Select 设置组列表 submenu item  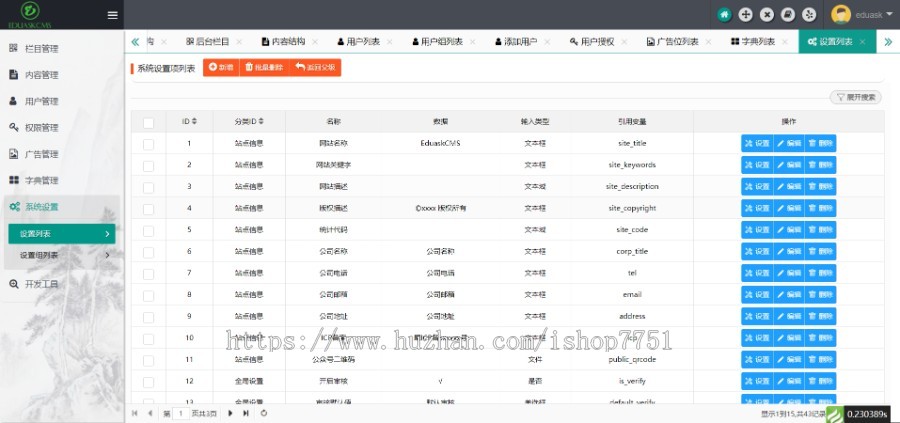point(62,255)
